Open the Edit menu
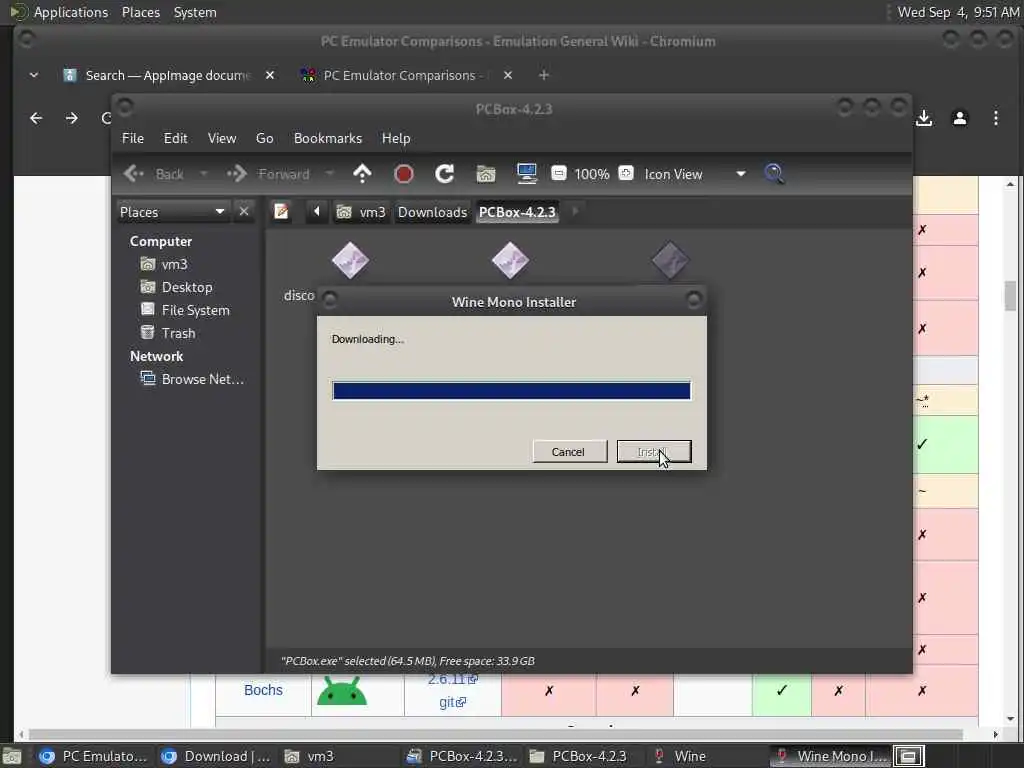 coord(176,138)
